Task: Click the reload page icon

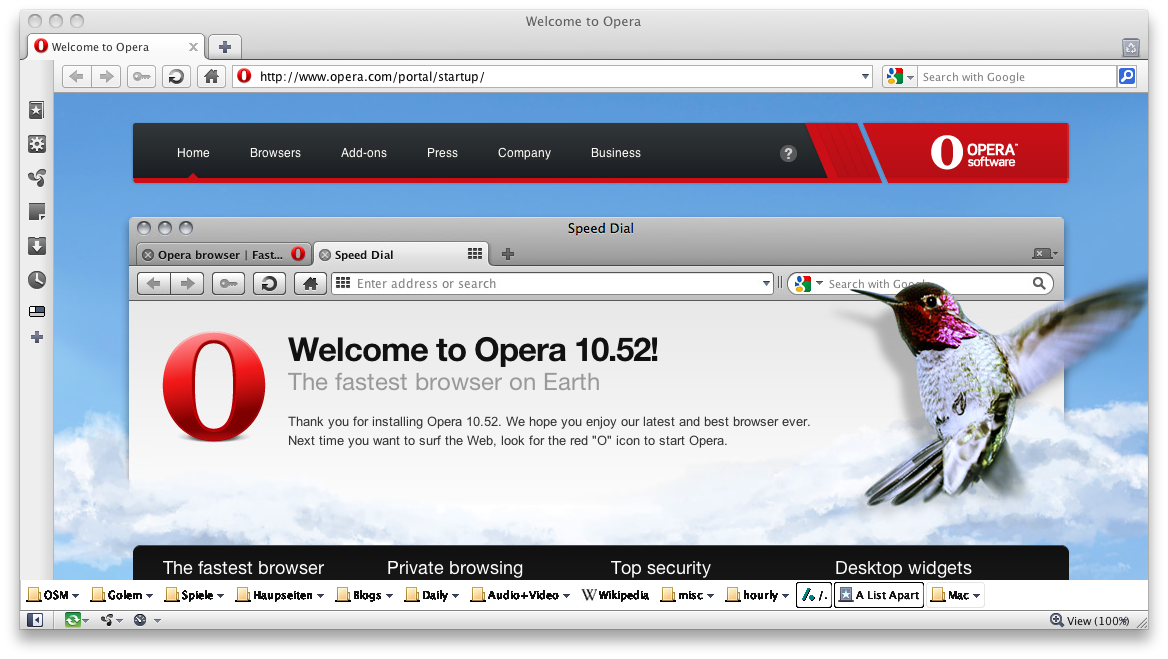Action: pyautogui.click(x=176, y=76)
